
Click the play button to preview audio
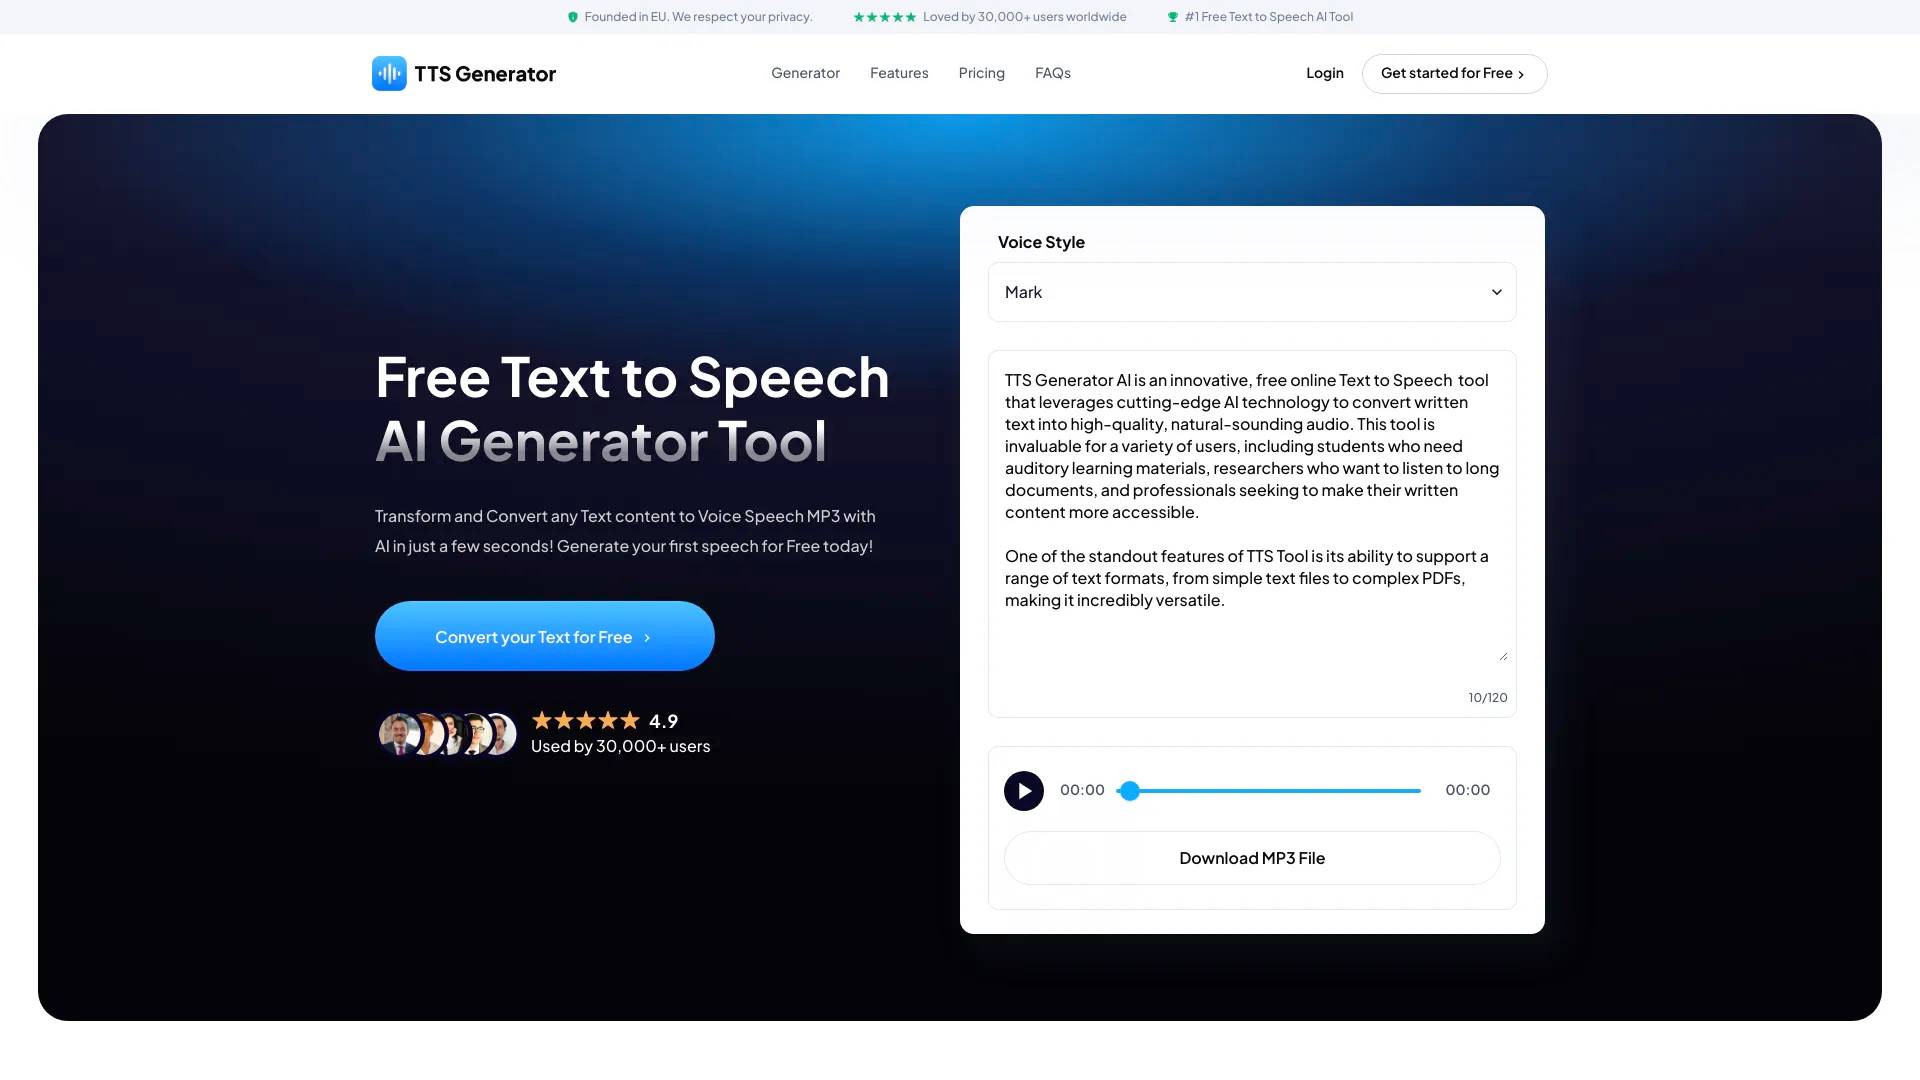[x=1023, y=790]
